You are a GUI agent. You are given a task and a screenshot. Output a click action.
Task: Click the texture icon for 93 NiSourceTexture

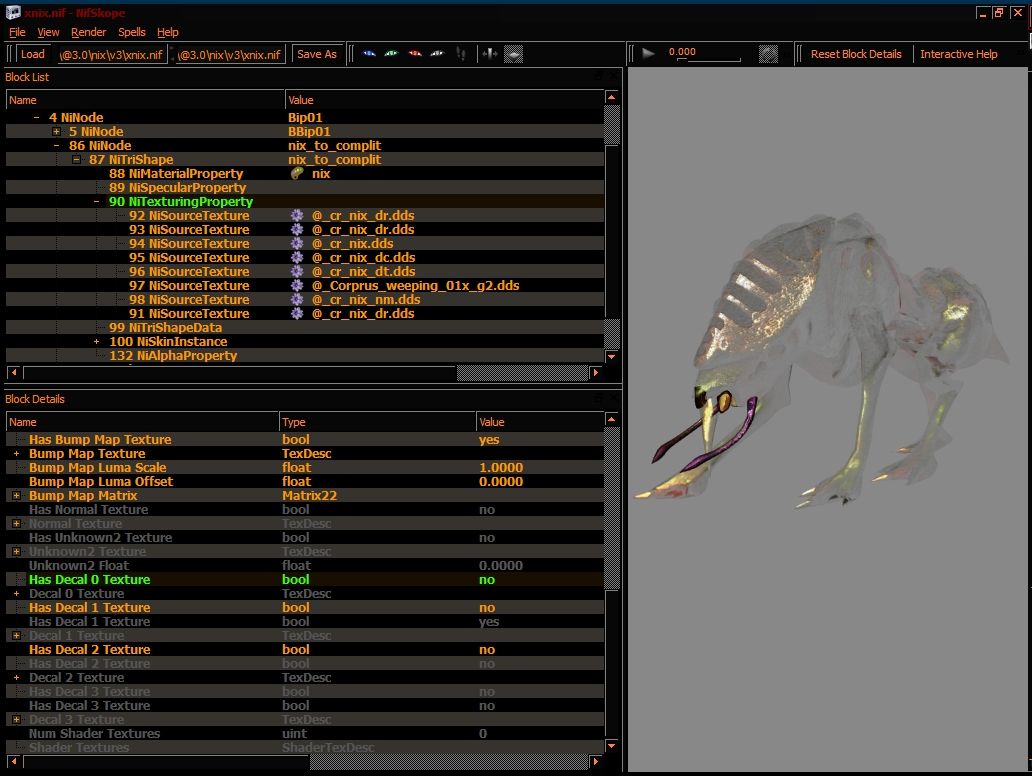pyautogui.click(x=297, y=229)
